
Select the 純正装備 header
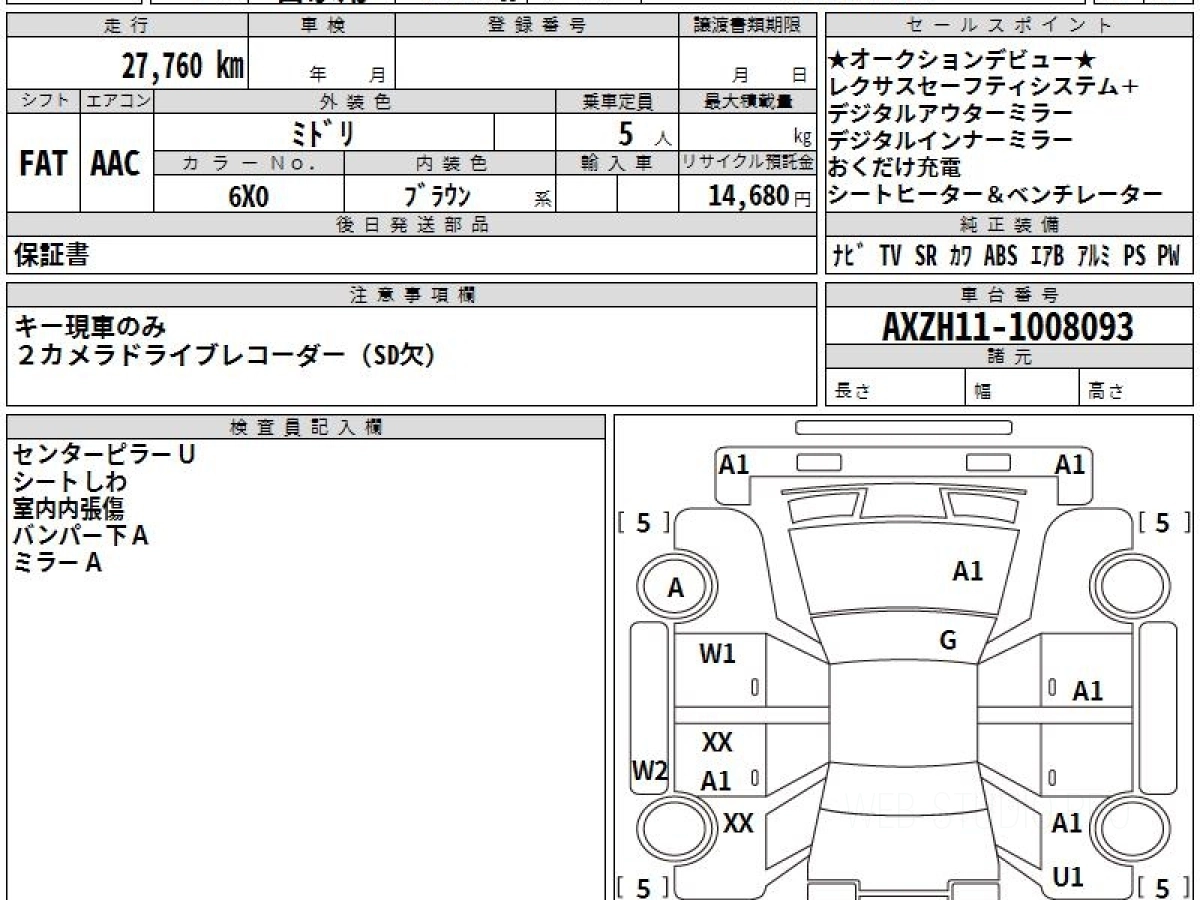point(1010,225)
